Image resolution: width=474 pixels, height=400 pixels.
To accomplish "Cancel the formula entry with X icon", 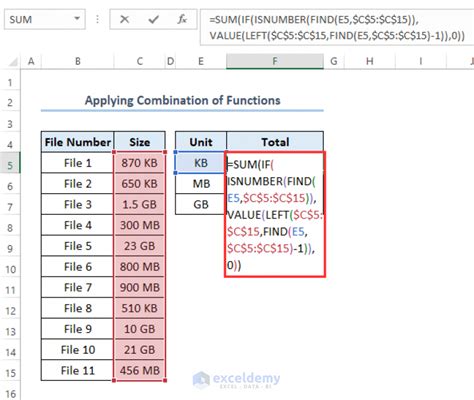I will click(x=124, y=19).
